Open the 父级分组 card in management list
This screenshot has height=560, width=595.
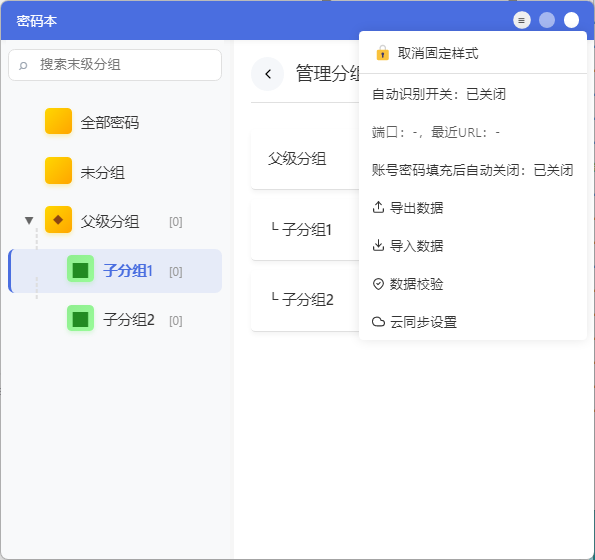coord(305,159)
